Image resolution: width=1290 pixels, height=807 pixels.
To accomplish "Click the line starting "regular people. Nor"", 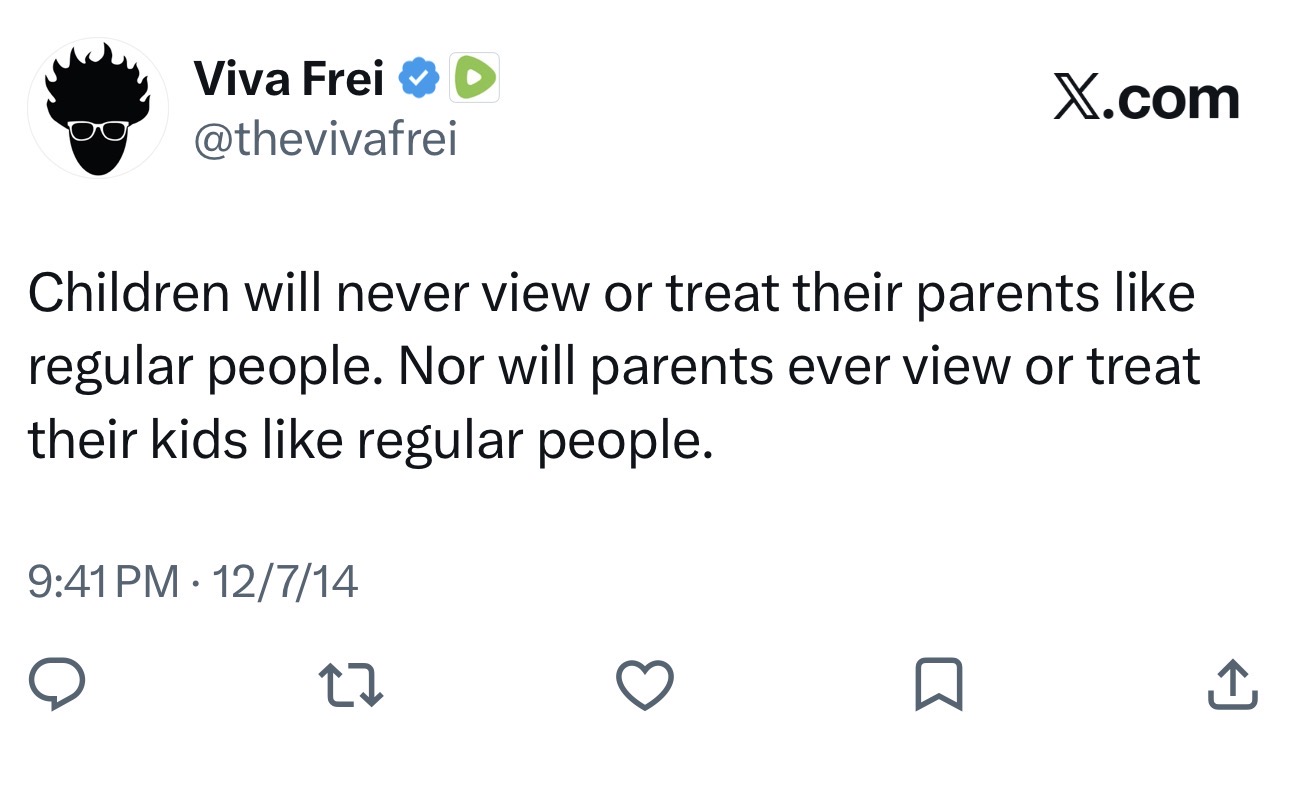I will [x=613, y=367].
